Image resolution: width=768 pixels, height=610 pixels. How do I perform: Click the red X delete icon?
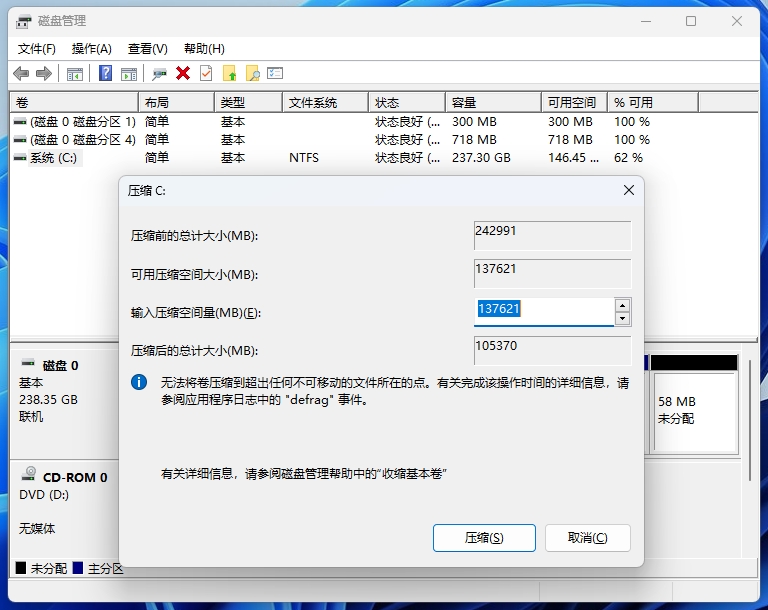tap(183, 73)
